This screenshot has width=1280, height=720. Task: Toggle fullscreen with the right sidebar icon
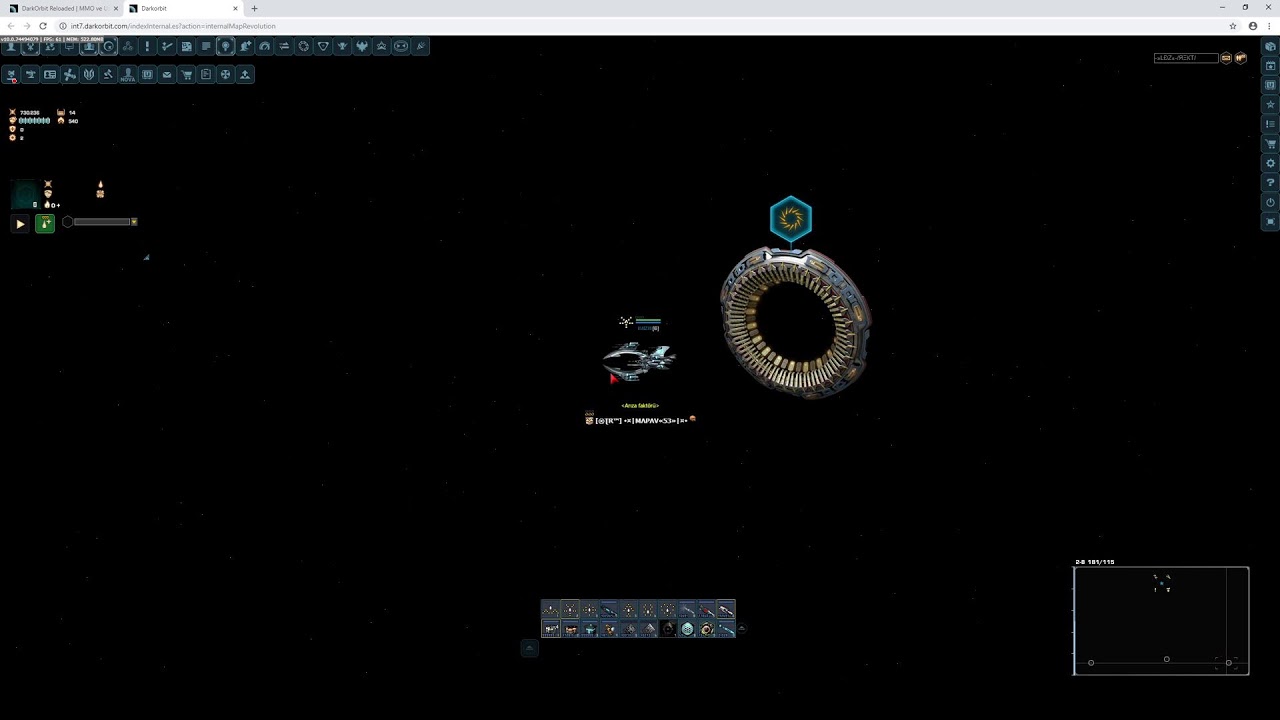[1271, 221]
